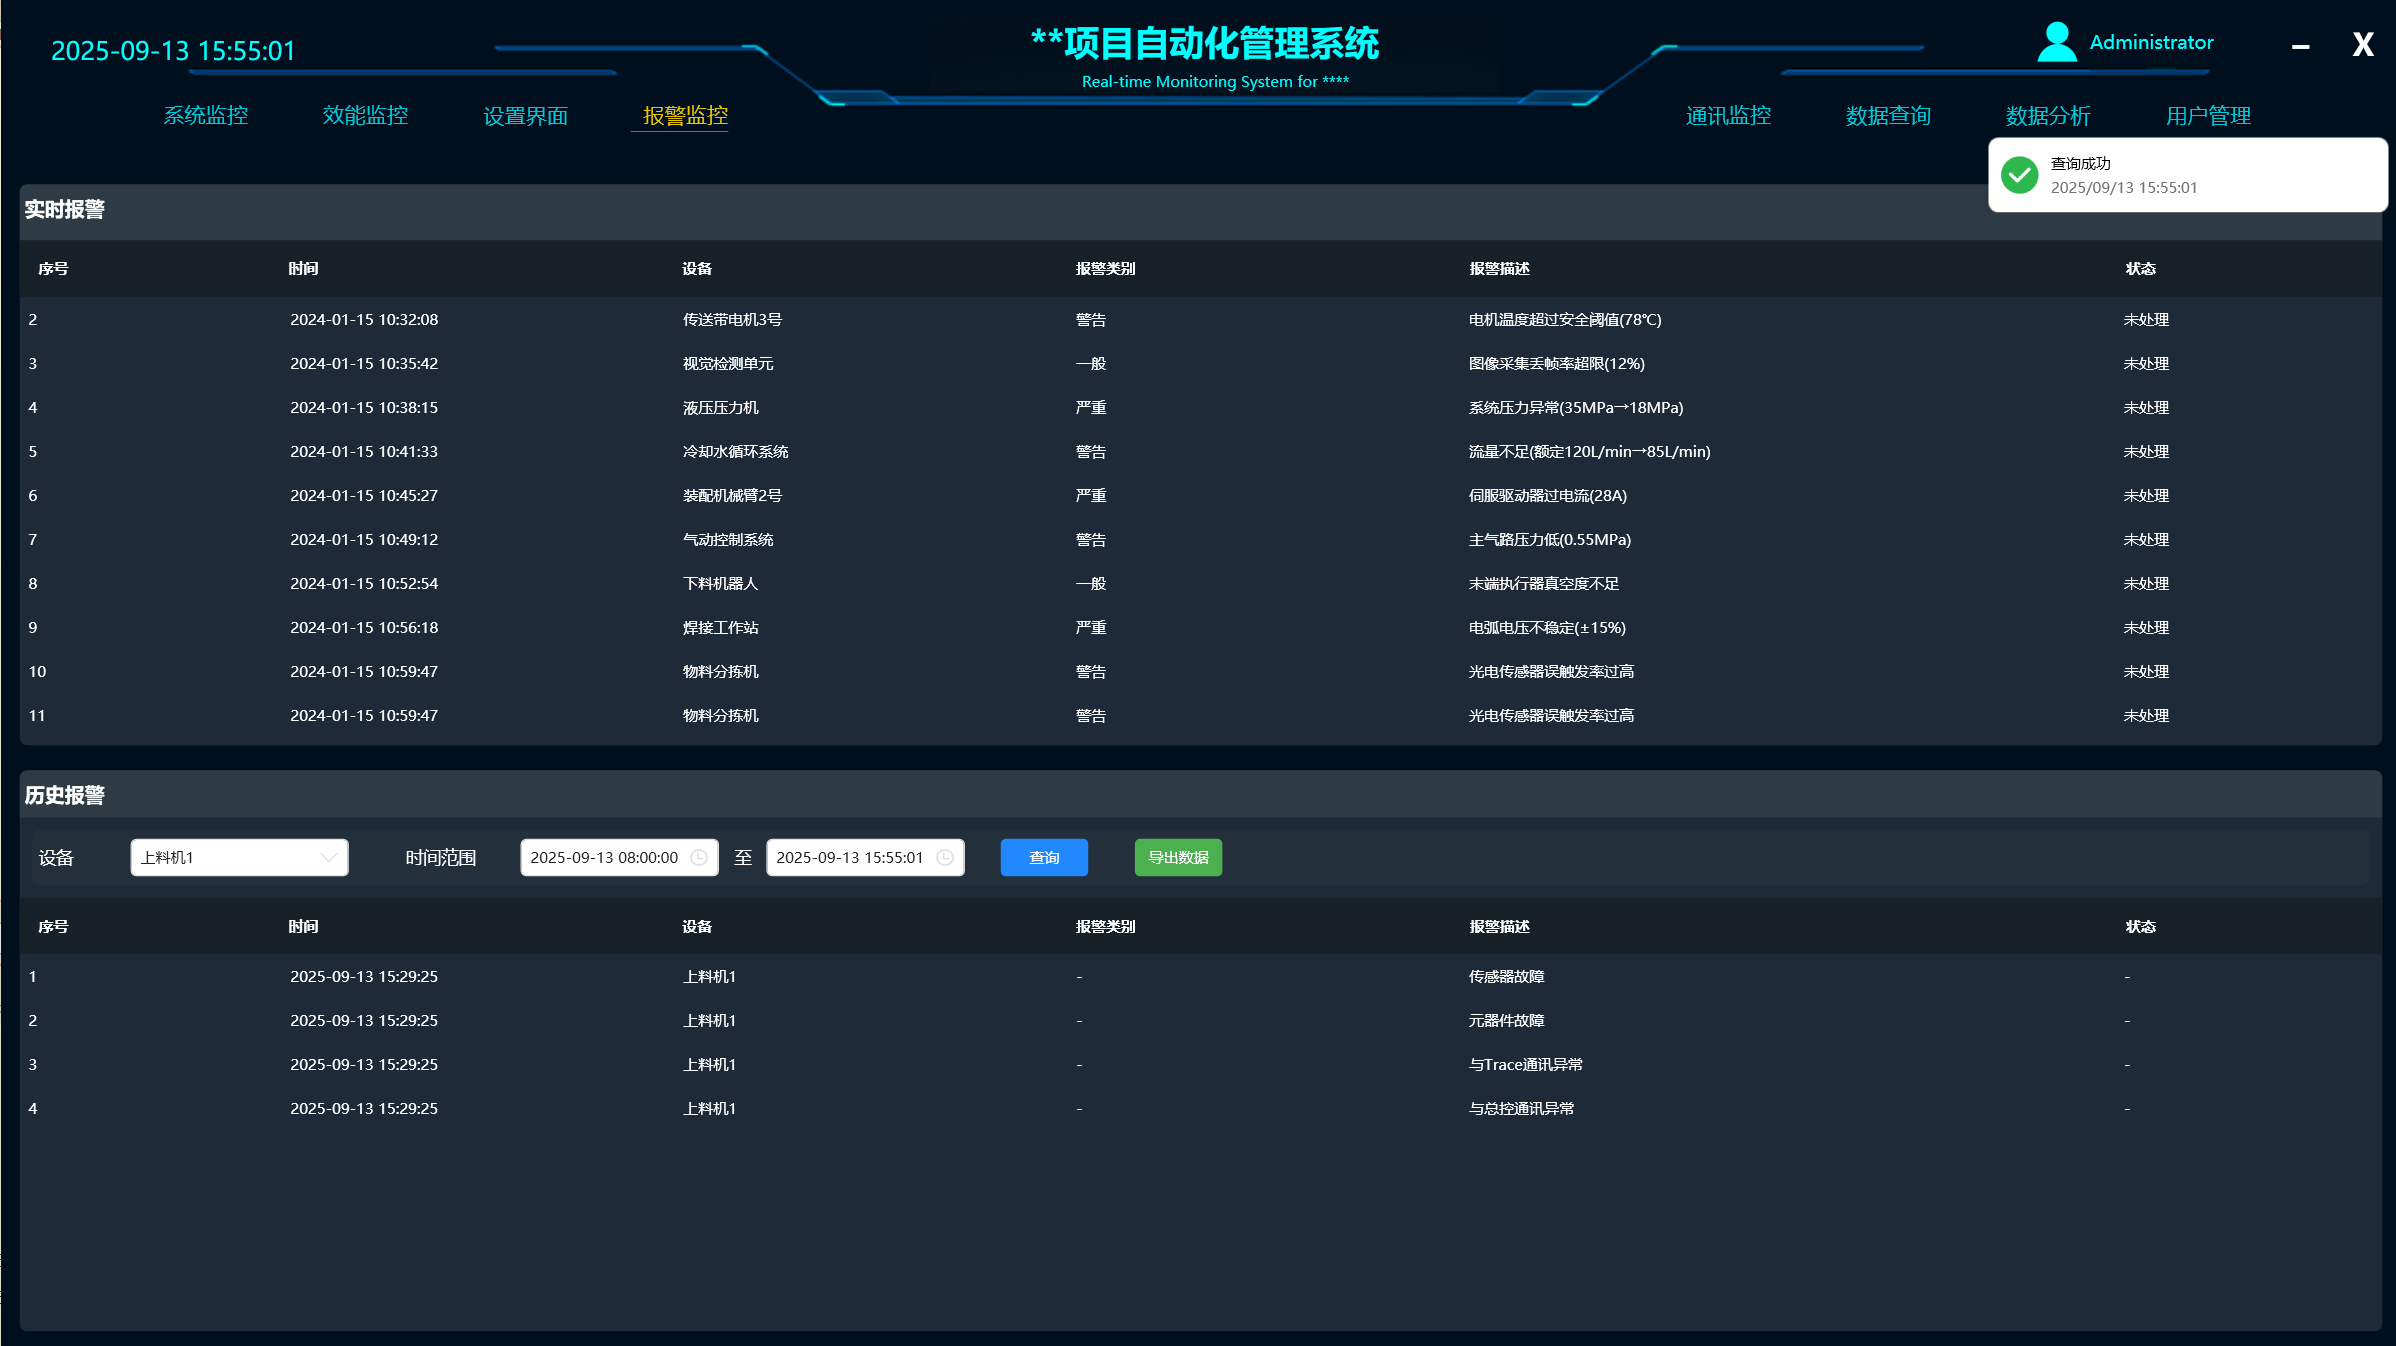Click the Administrator user avatar icon
Screen dimensions: 2396x1346
[x=2056, y=43]
